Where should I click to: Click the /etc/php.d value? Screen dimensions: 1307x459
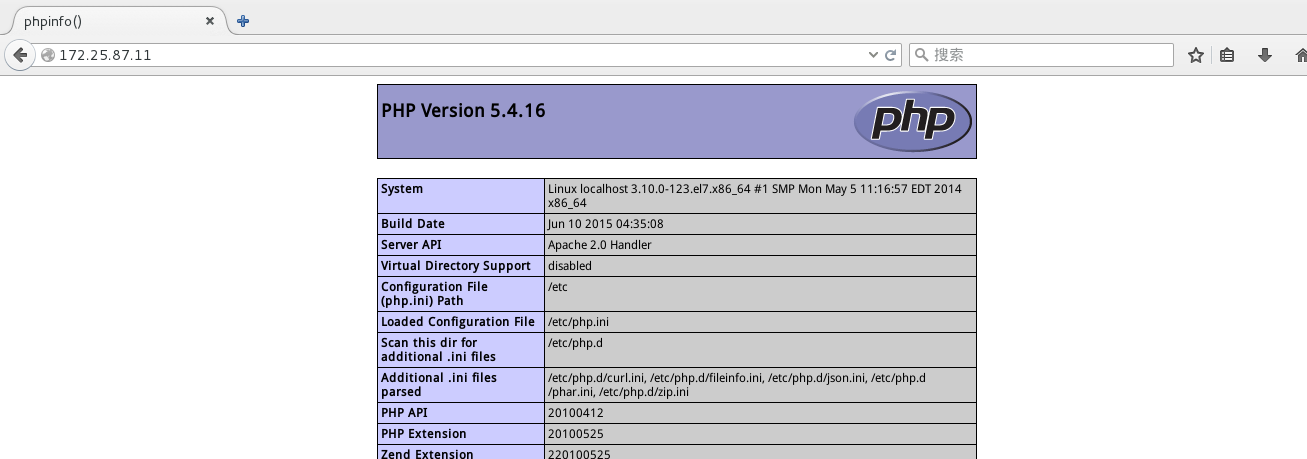click(575, 343)
